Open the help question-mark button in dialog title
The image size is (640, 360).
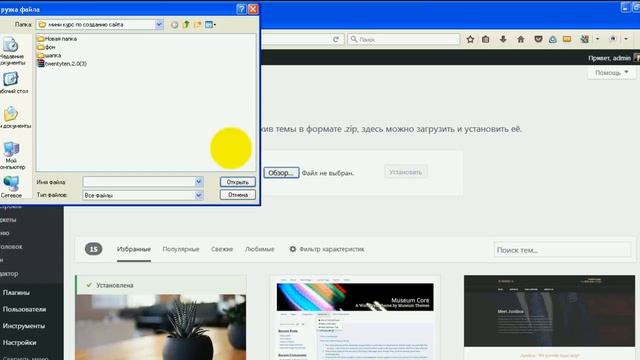pos(241,9)
